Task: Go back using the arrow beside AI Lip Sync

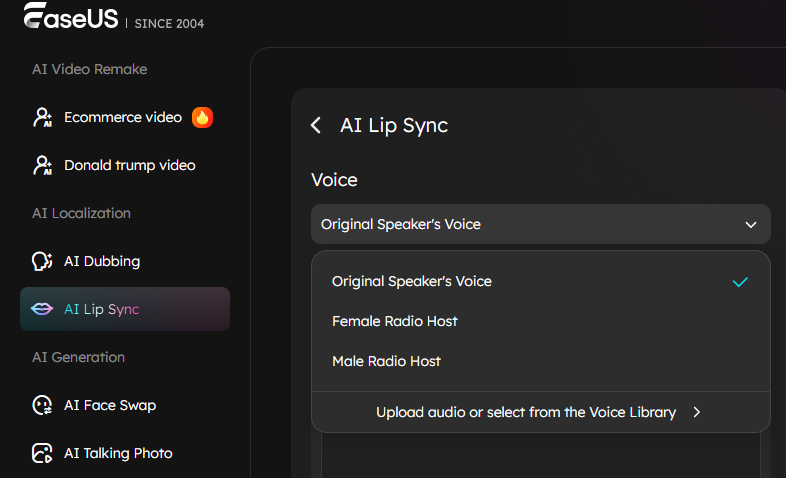Action: pos(316,125)
